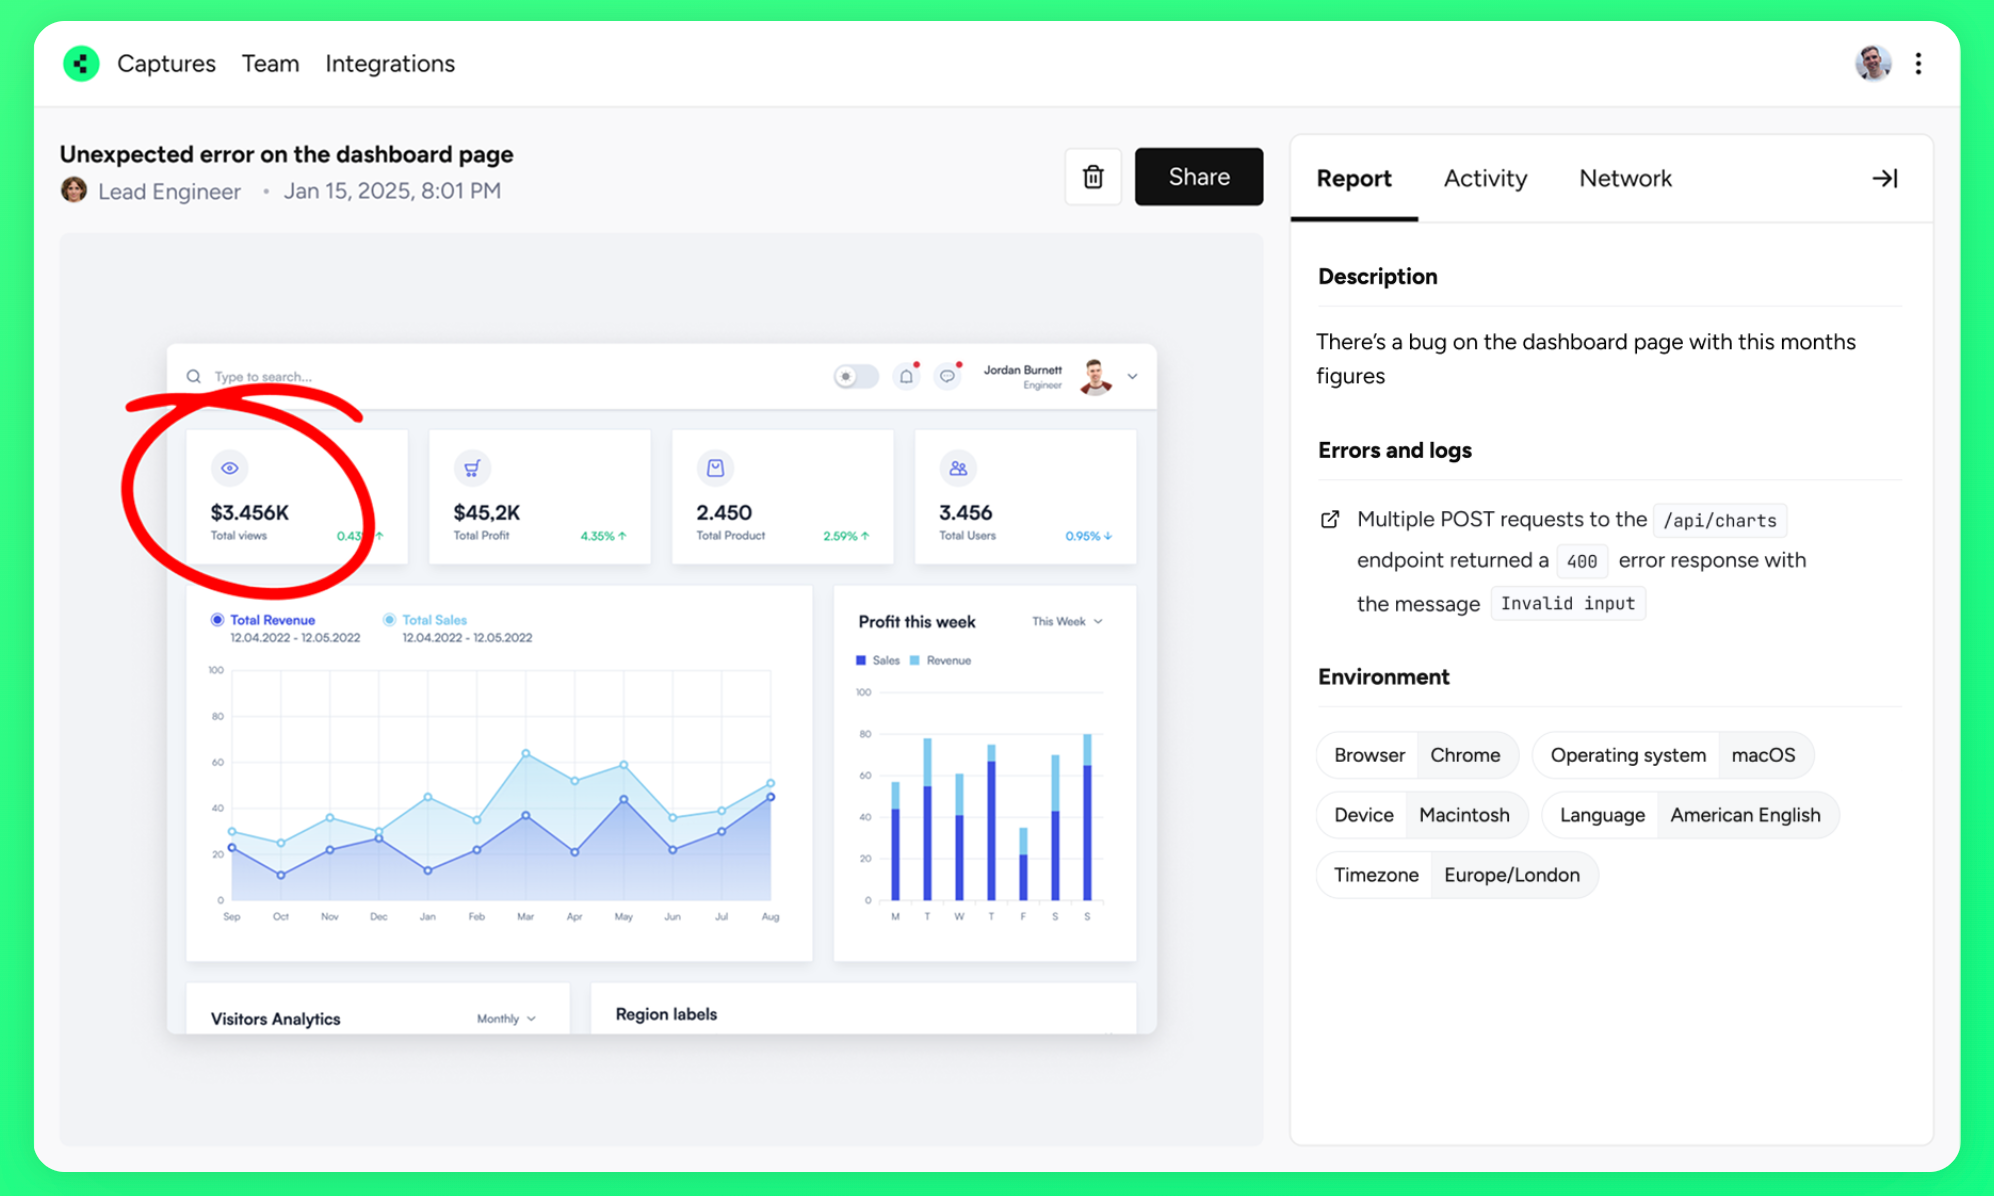Screen dimensions: 1994x1196
Task: Switch to the Activity tab
Action: (1485, 178)
